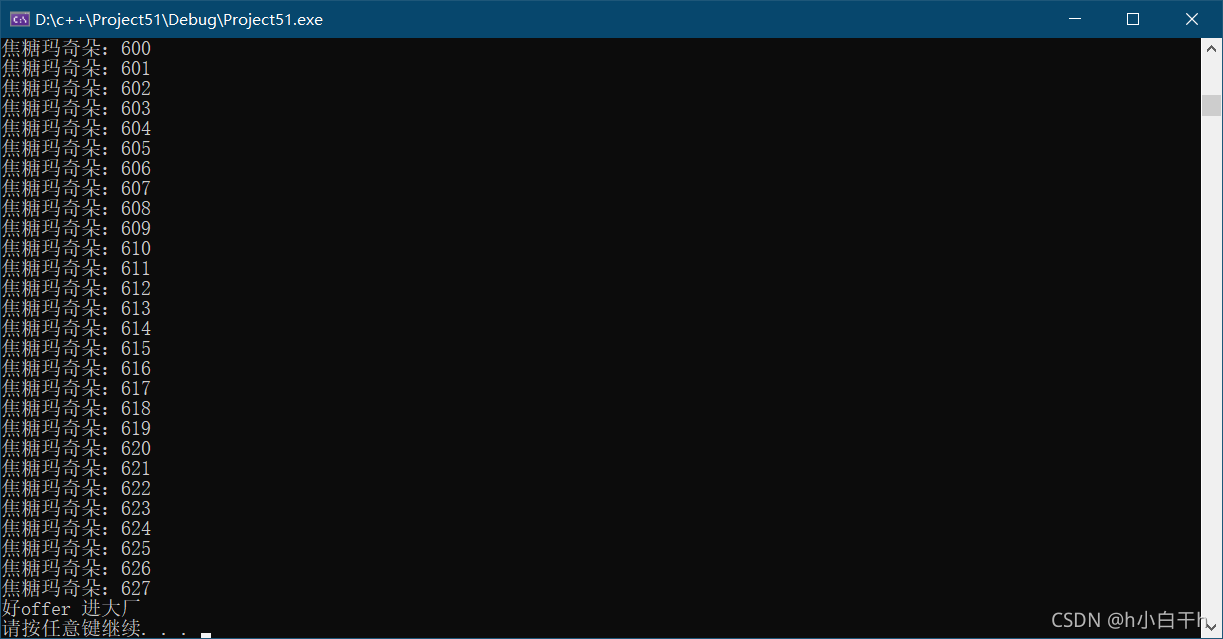Click the line '焦糖玛奇朵: 625'
This screenshot has width=1223, height=639.
pyautogui.click(x=76, y=548)
